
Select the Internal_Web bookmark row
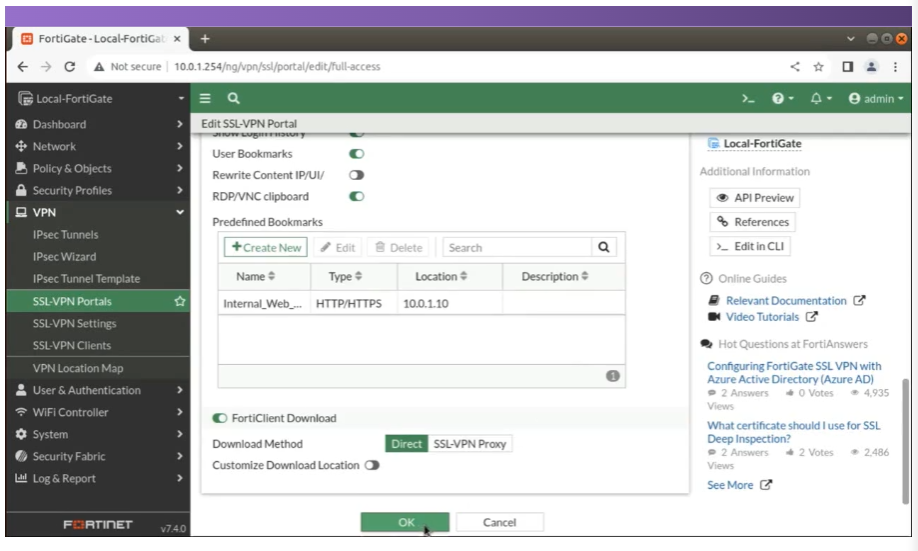coord(422,303)
